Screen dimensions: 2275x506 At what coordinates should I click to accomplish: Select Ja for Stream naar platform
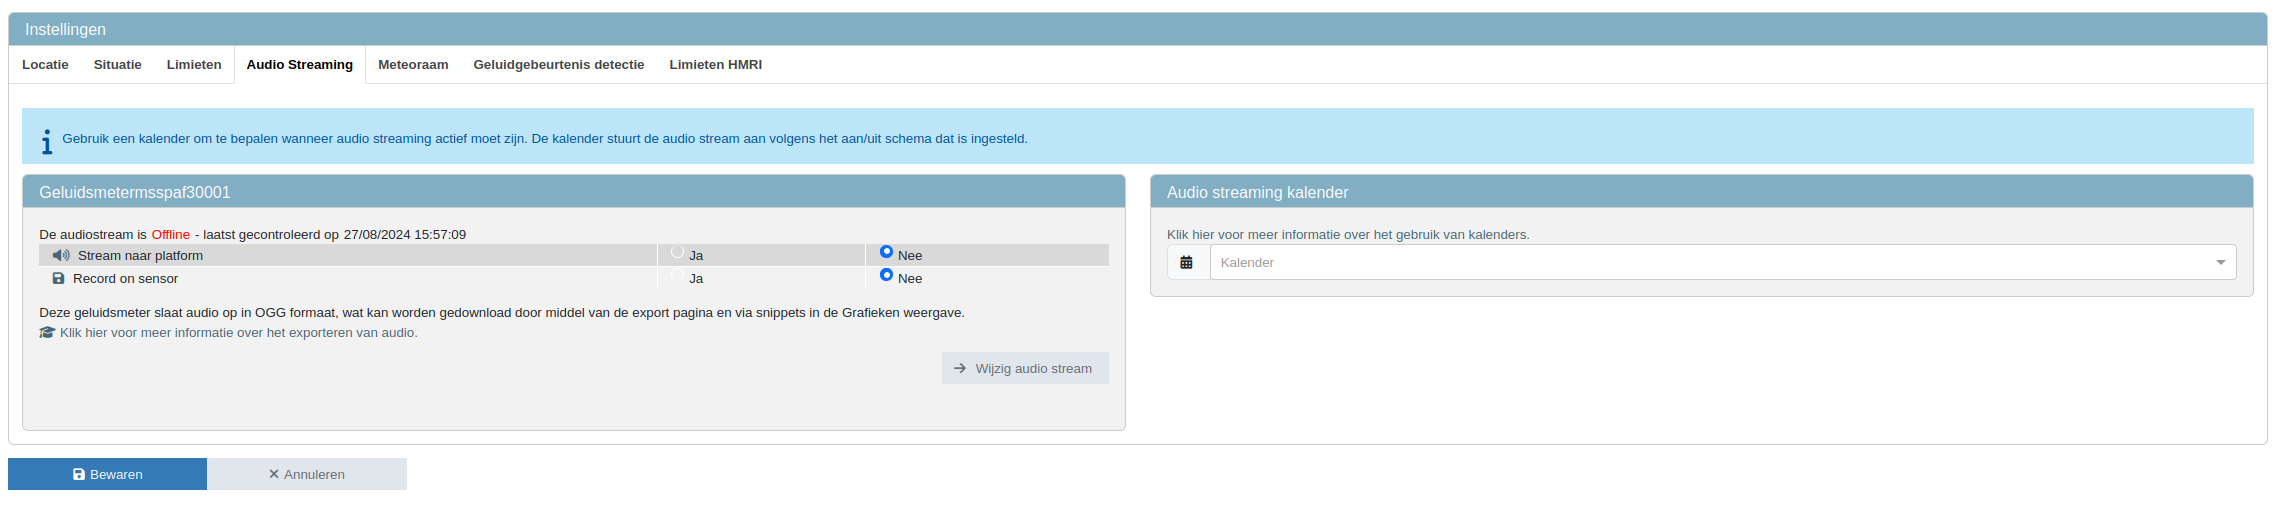pyautogui.click(x=678, y=253)
